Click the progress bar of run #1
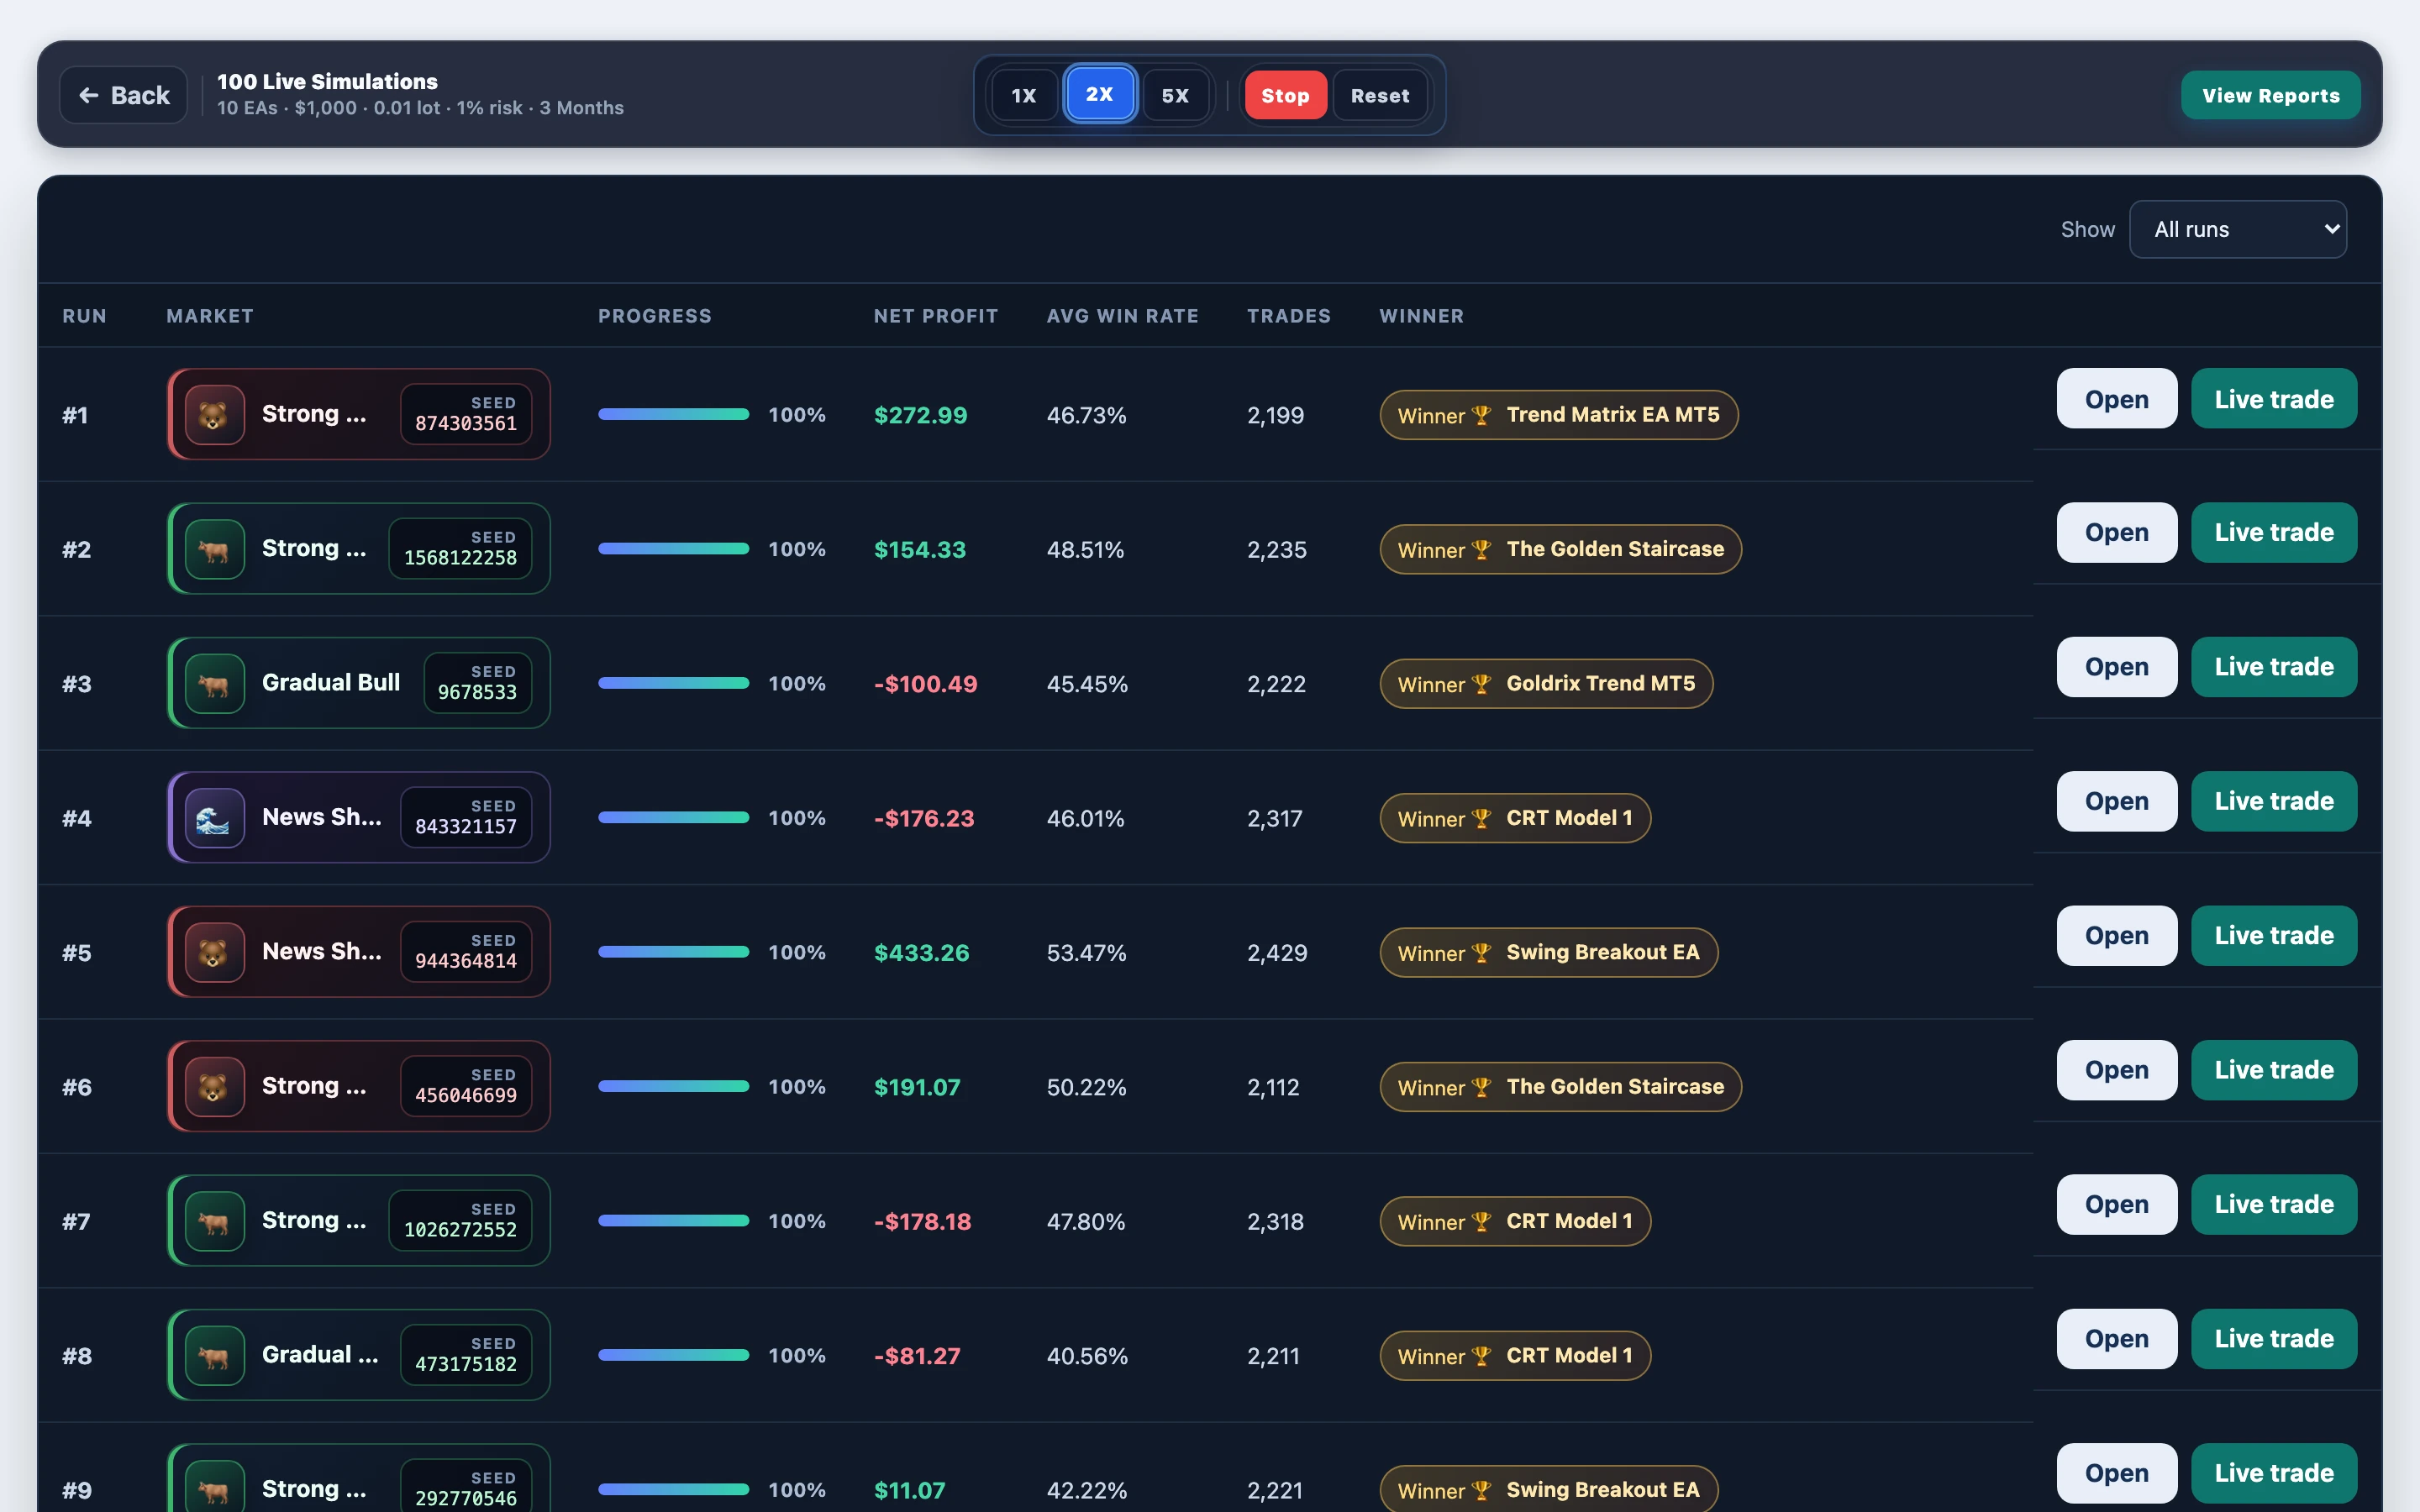The image size is (2420, 1512). (x=674, y=414)
